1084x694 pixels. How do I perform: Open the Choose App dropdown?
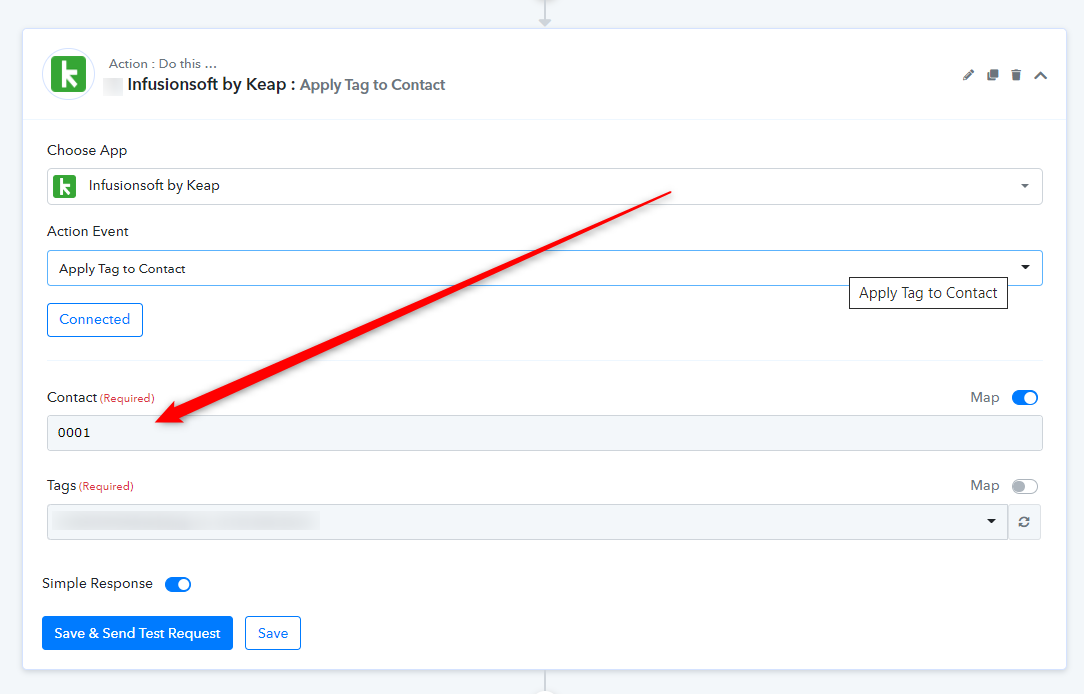[545, 187]
